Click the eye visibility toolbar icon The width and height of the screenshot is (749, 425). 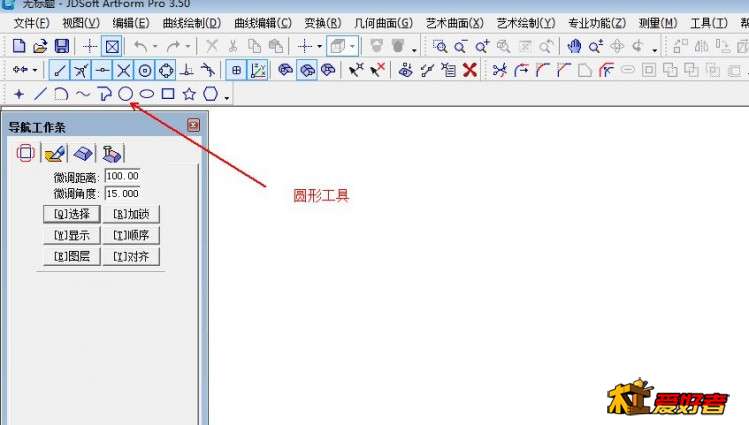(x=406, y=70)
